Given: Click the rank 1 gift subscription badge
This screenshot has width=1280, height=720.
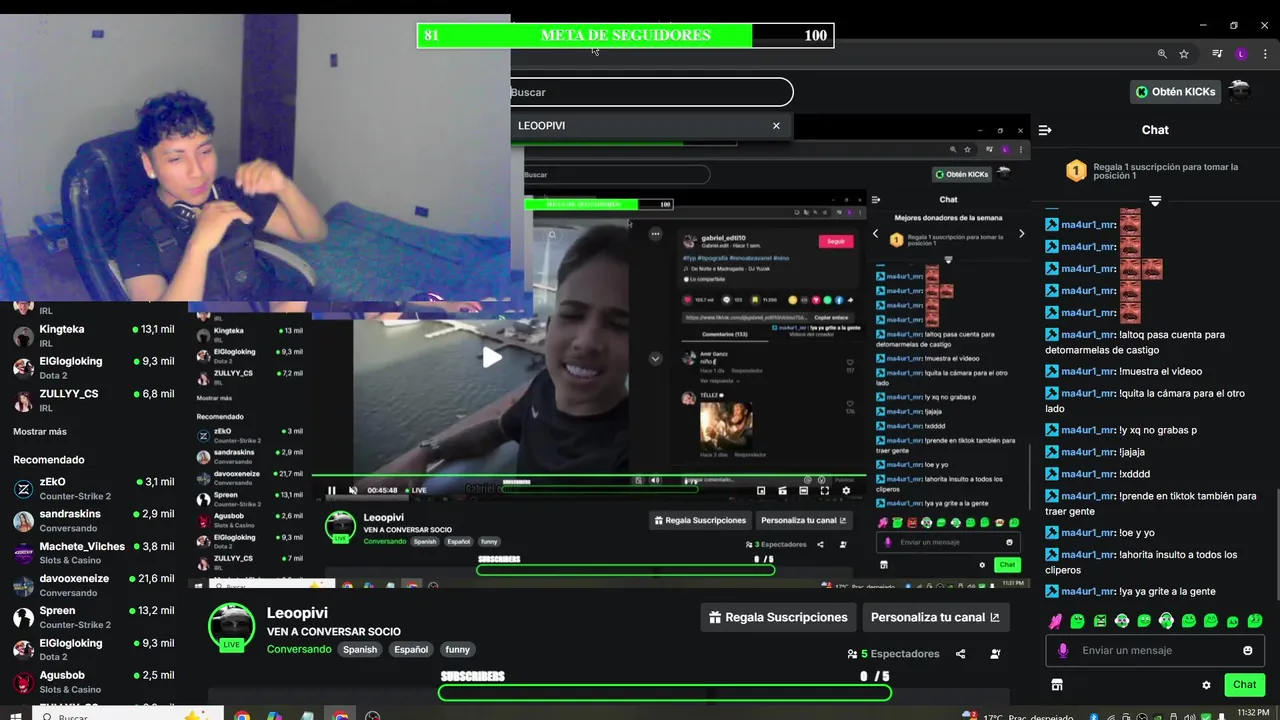Looking at the screenshot, I should 1076,172.
